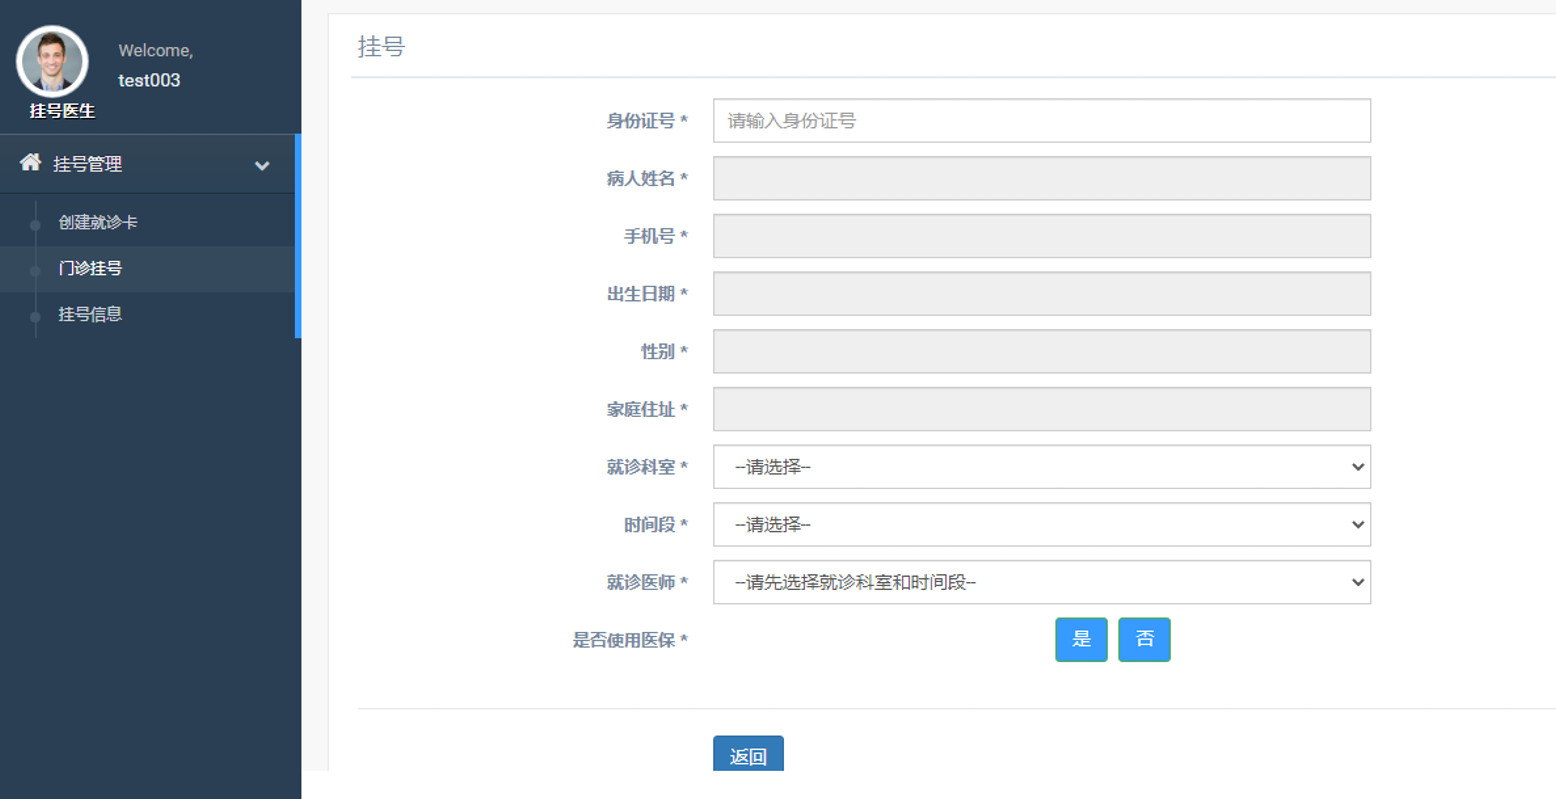
Task: Click the 就诊医师 label
Action: pyautogui.click(x=647, y=582)
